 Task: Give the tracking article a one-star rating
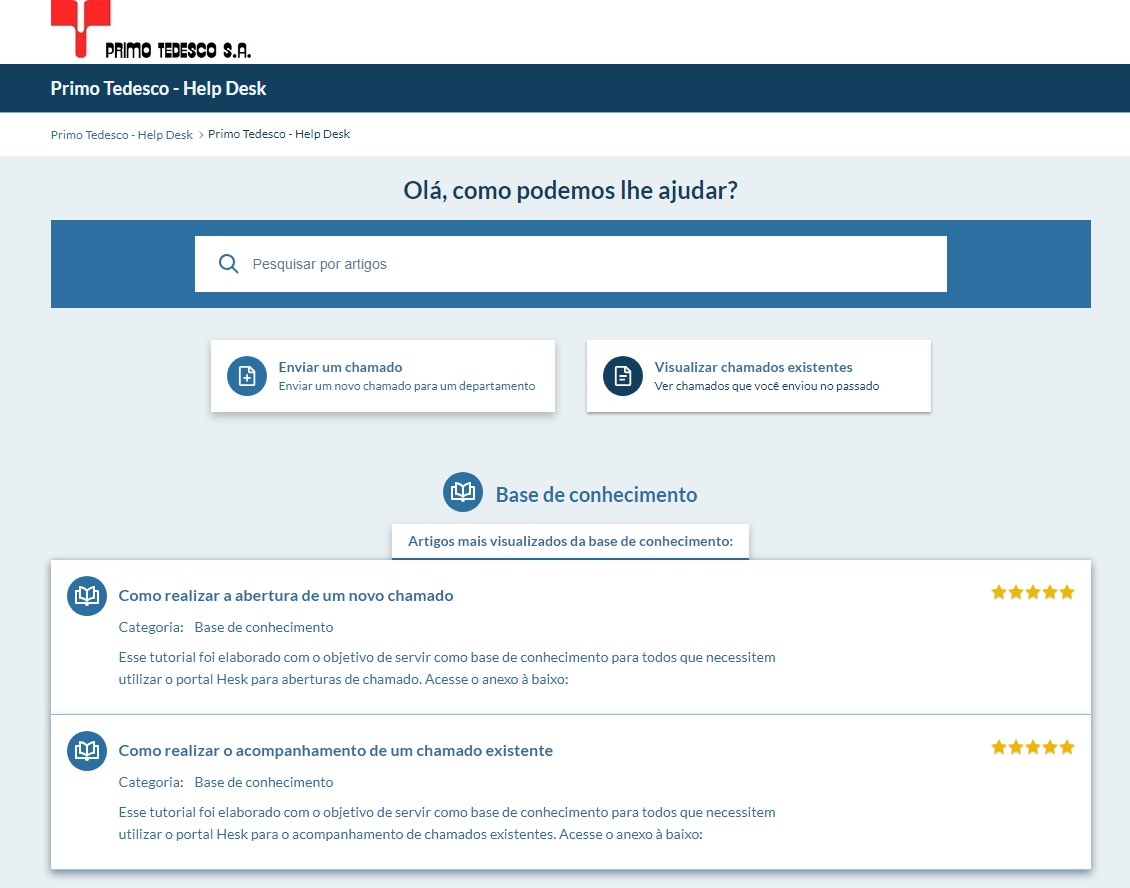coord(998,746)
